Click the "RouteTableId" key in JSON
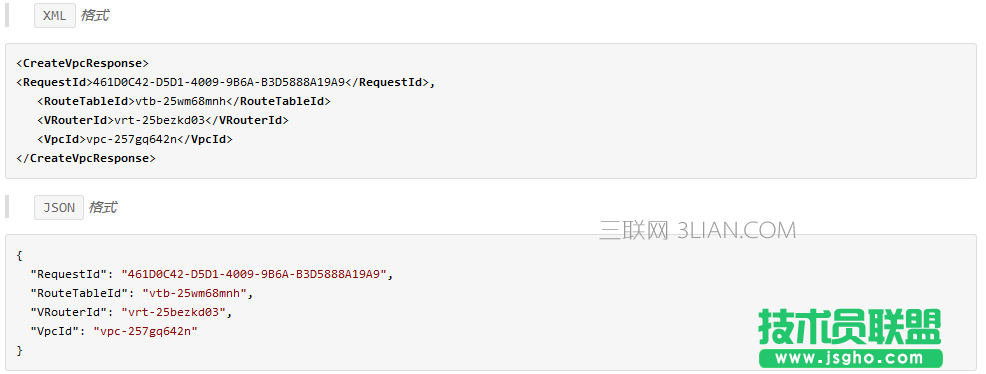Viewport: 986px width, 374px height. (x=79, y=293)
